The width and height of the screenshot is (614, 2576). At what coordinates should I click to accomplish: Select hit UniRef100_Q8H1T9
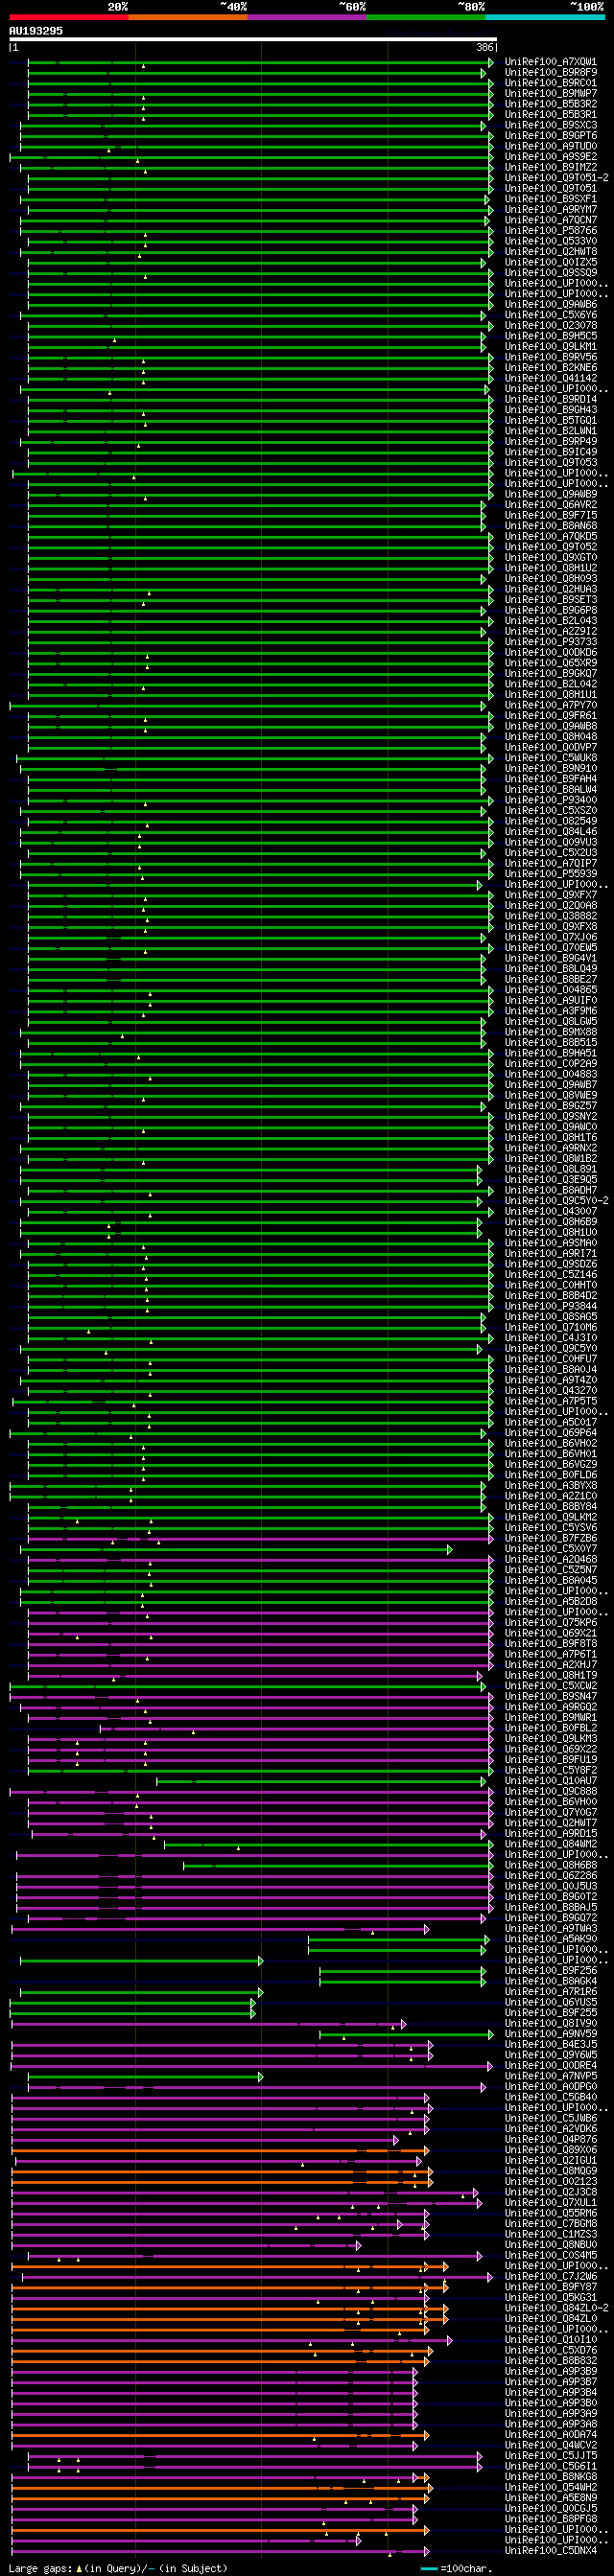[551, 1675]
